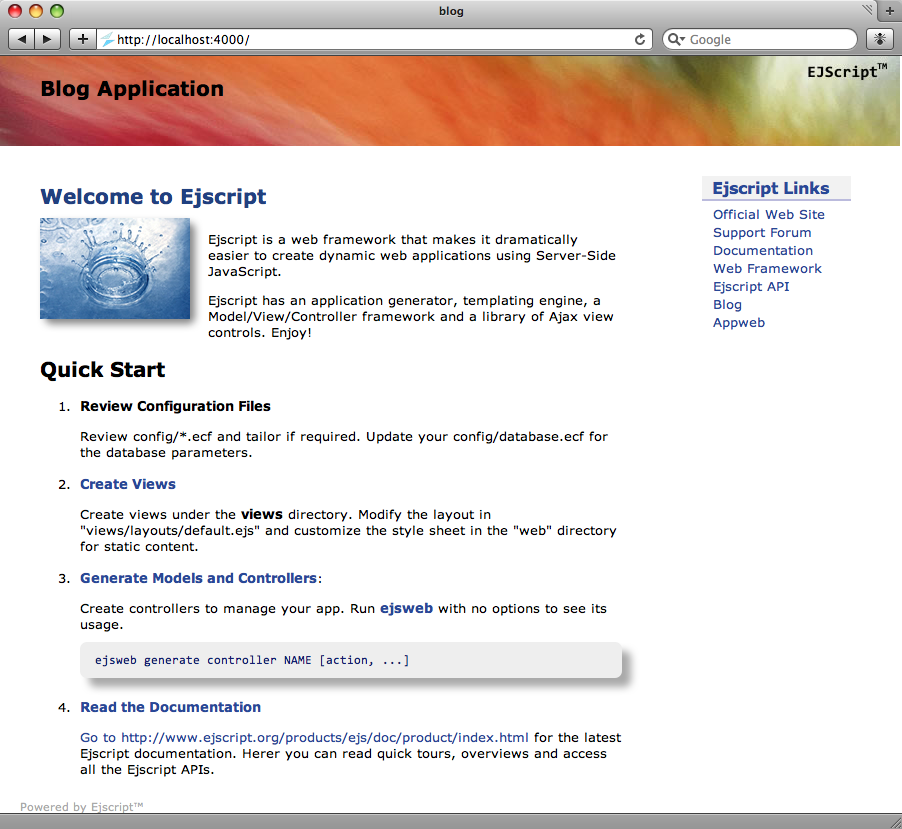Open a new tab with plus button
902x829 pixels.
889,10
